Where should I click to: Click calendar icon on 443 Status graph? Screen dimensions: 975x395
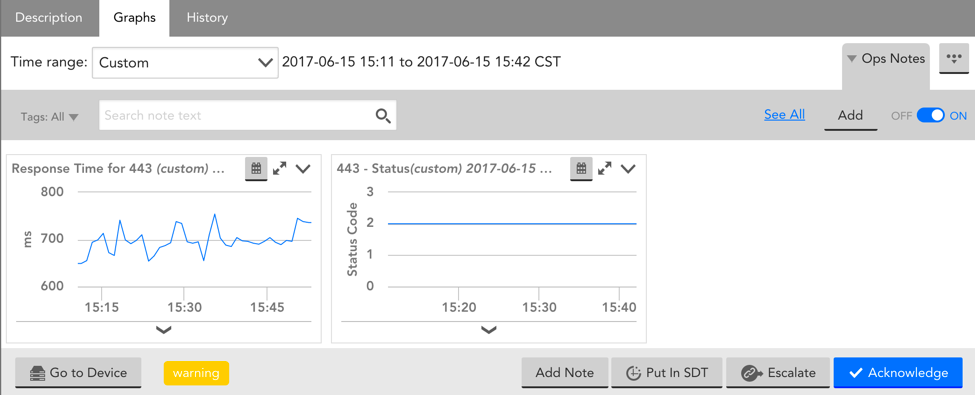pos(581,168)
